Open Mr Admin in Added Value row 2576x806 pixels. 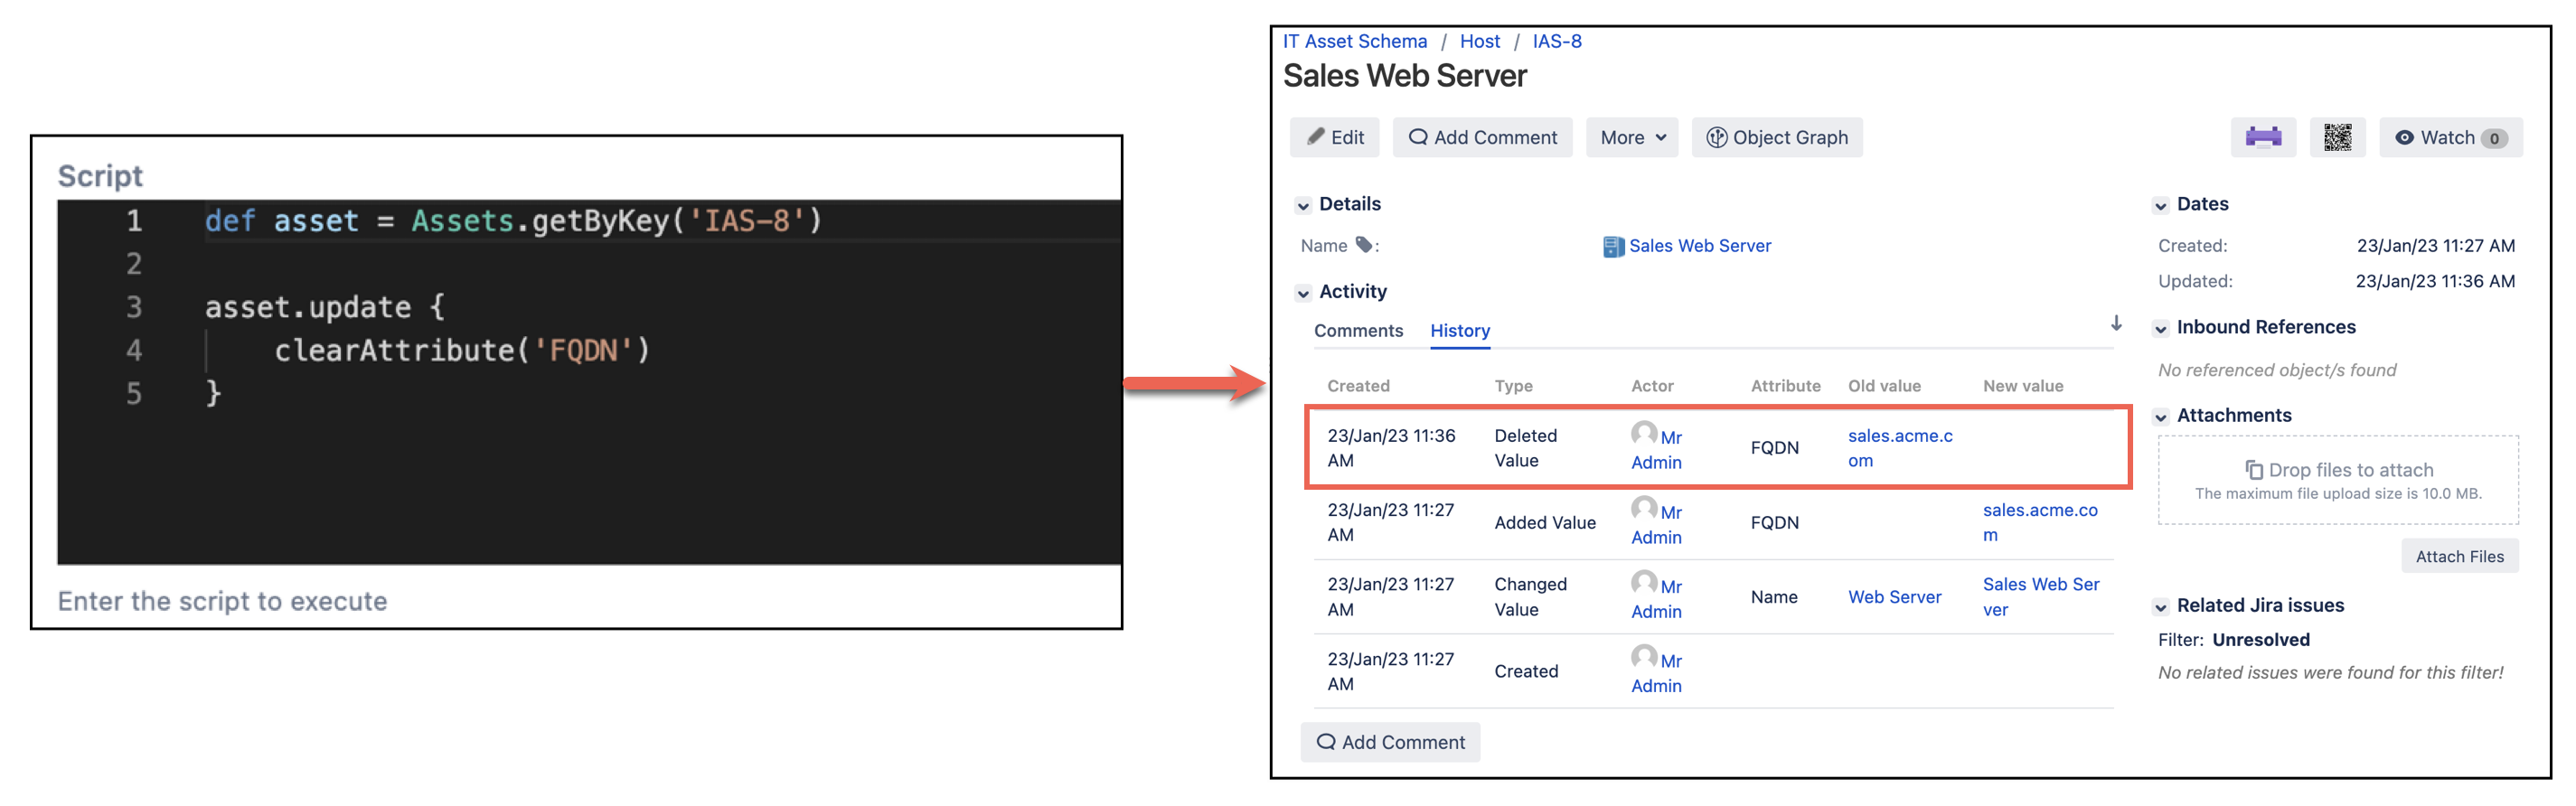[1657, 525]
